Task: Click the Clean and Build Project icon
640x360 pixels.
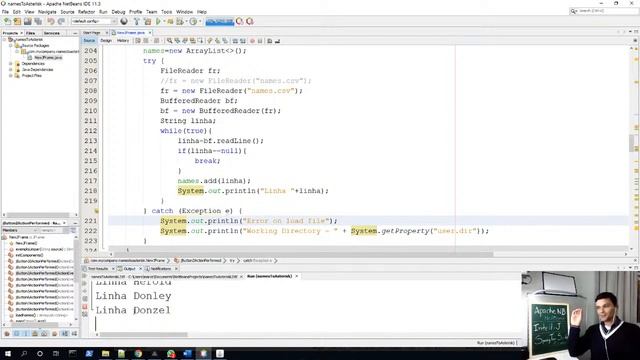Action: (x=147, y=21)
